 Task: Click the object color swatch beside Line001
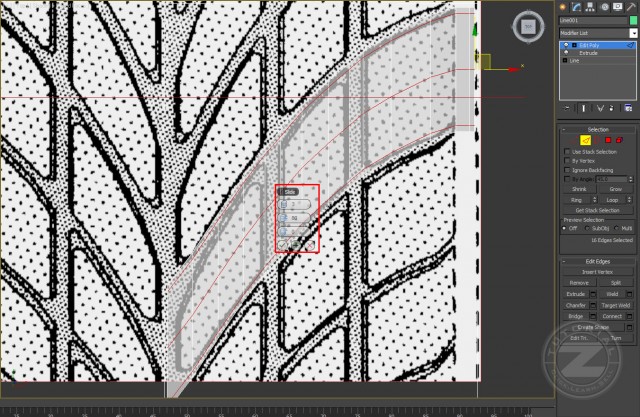tap(633, 20)
